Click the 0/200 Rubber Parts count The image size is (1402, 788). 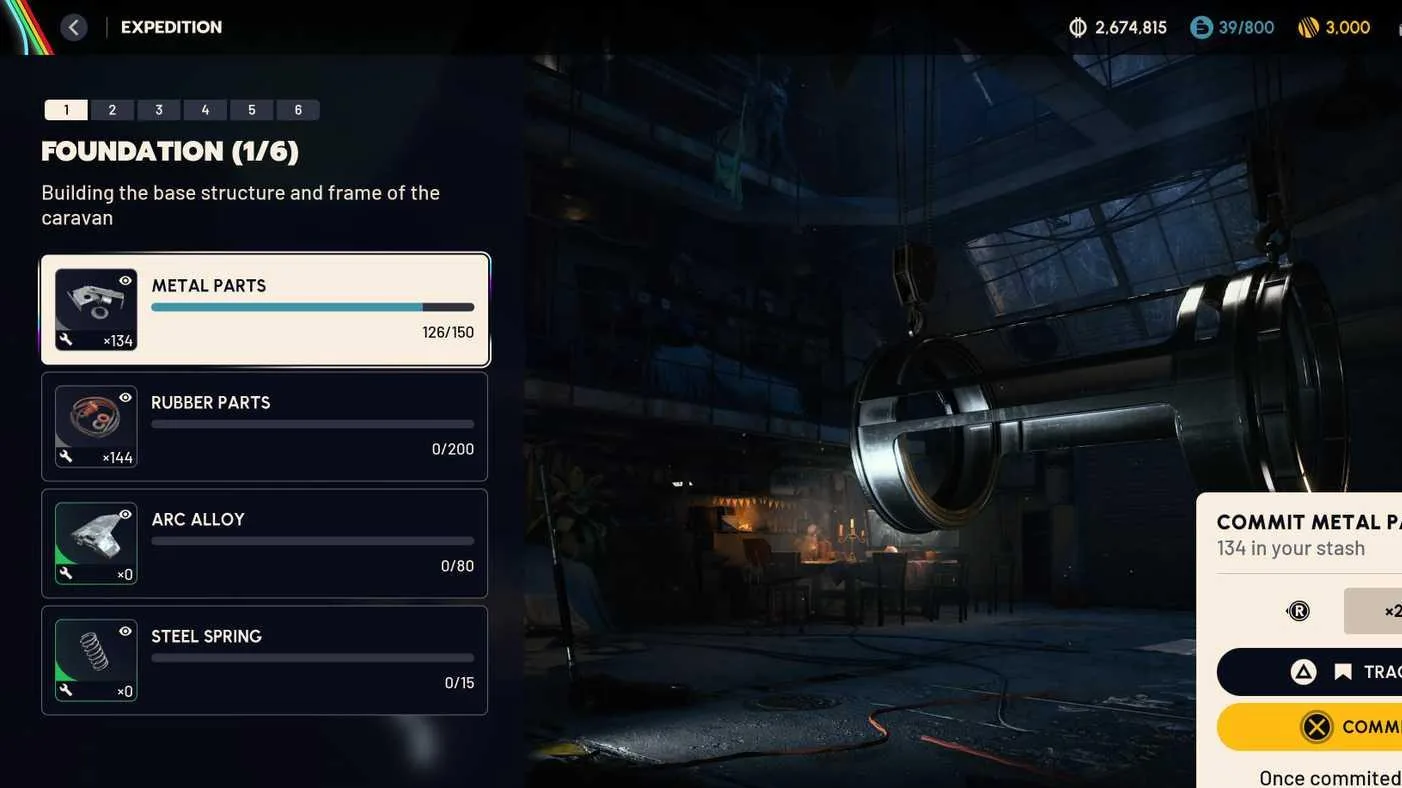453,450
